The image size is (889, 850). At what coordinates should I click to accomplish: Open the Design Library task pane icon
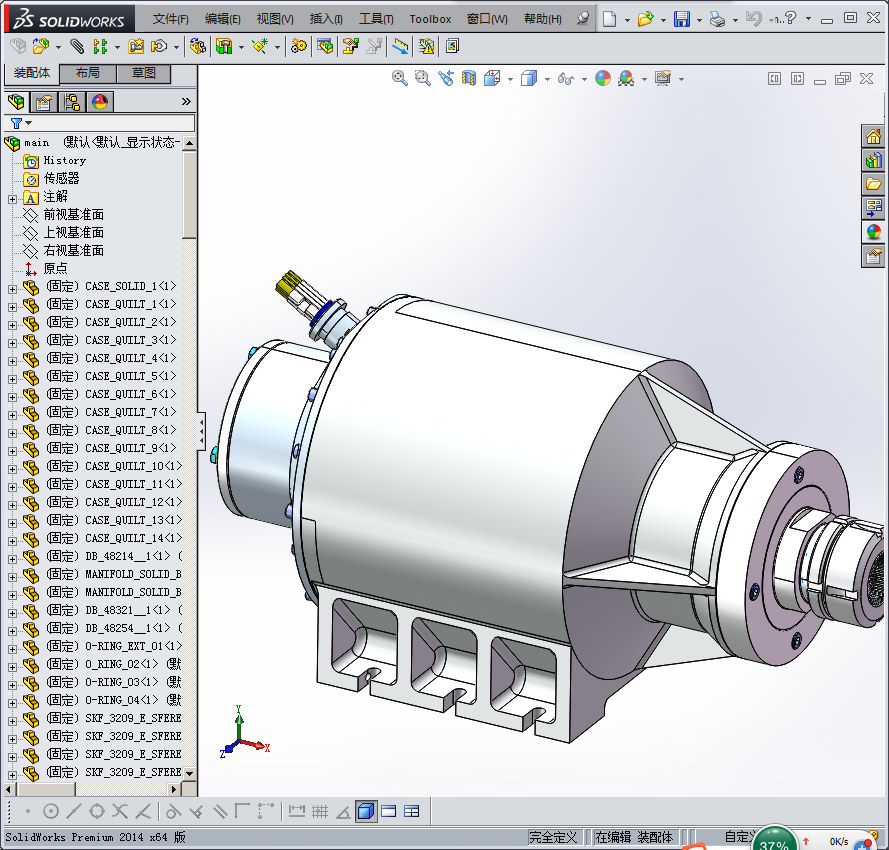pyautogui.click(x=873, y=160)
